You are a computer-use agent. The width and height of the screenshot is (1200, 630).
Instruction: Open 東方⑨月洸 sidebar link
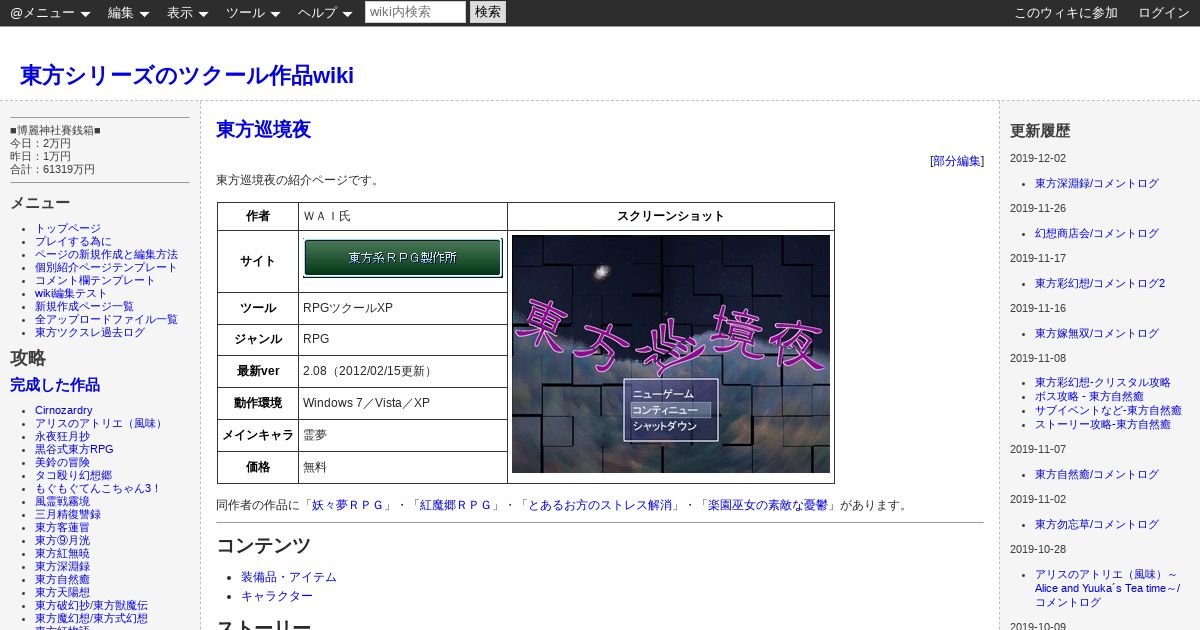62,540
